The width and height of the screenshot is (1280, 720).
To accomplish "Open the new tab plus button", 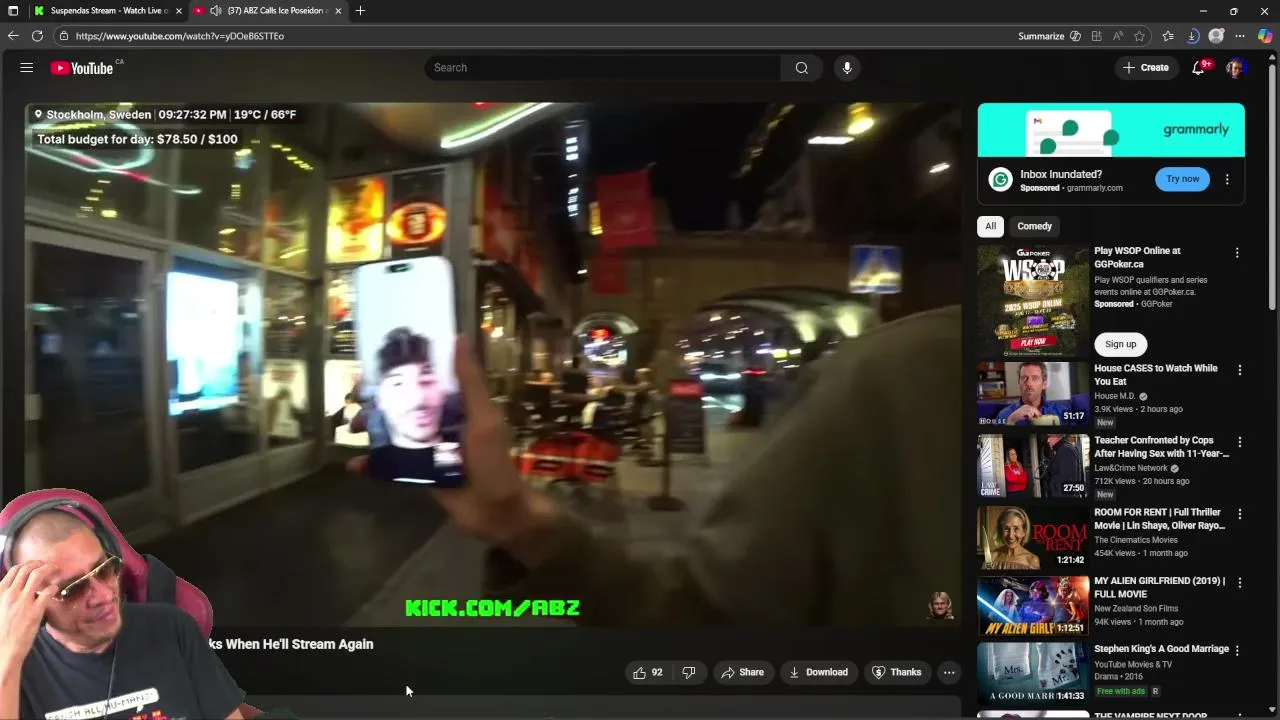I will (x=360, y=11).
